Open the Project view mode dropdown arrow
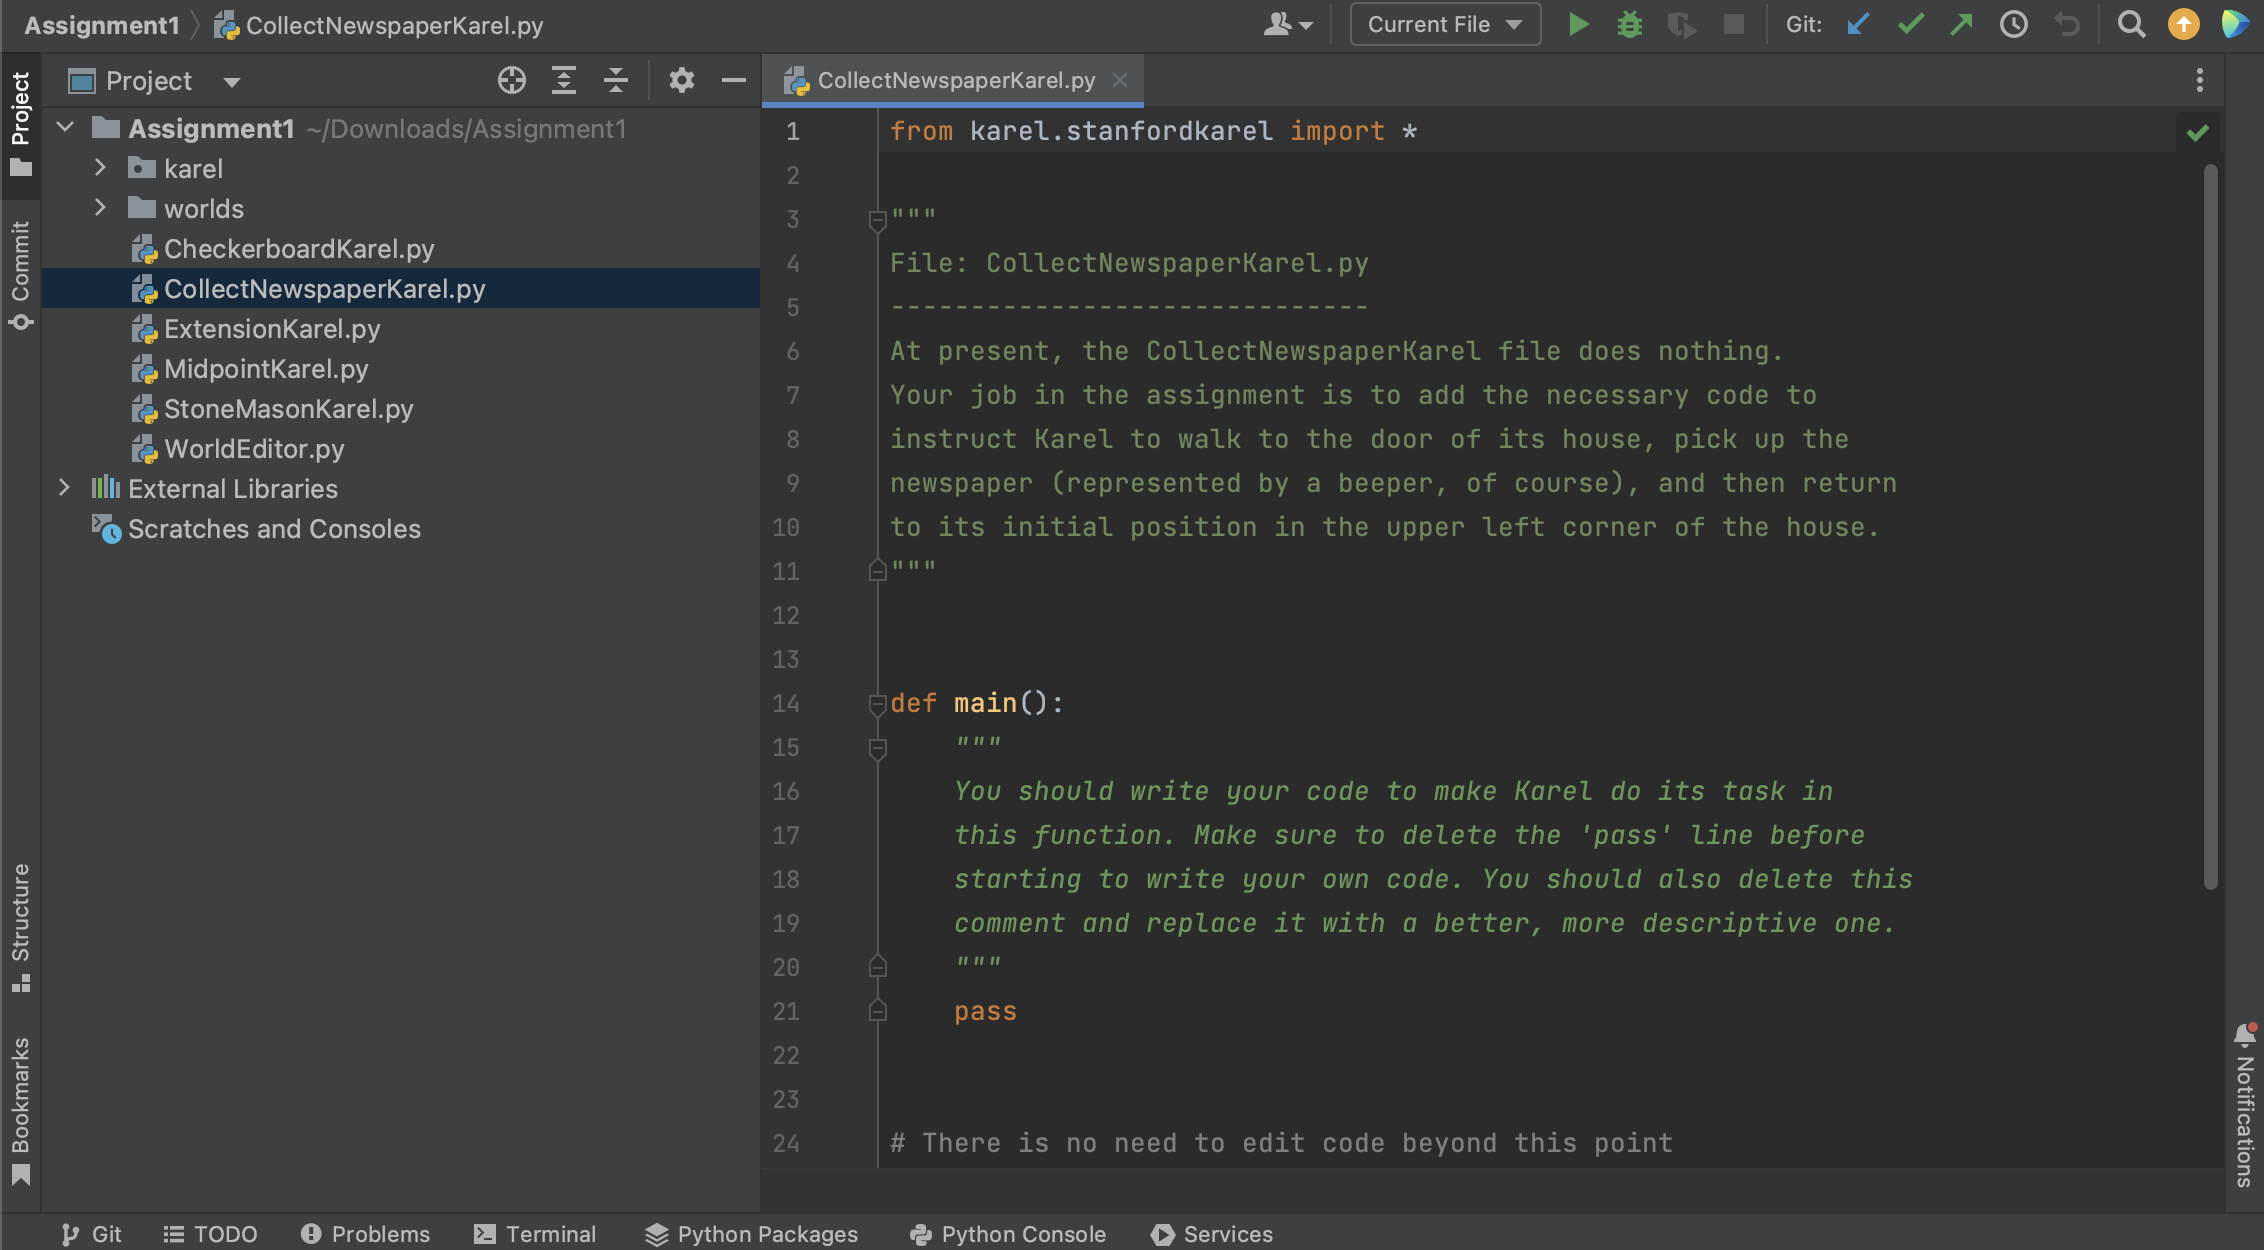The image size is (2264, 1250). [232, 82]
